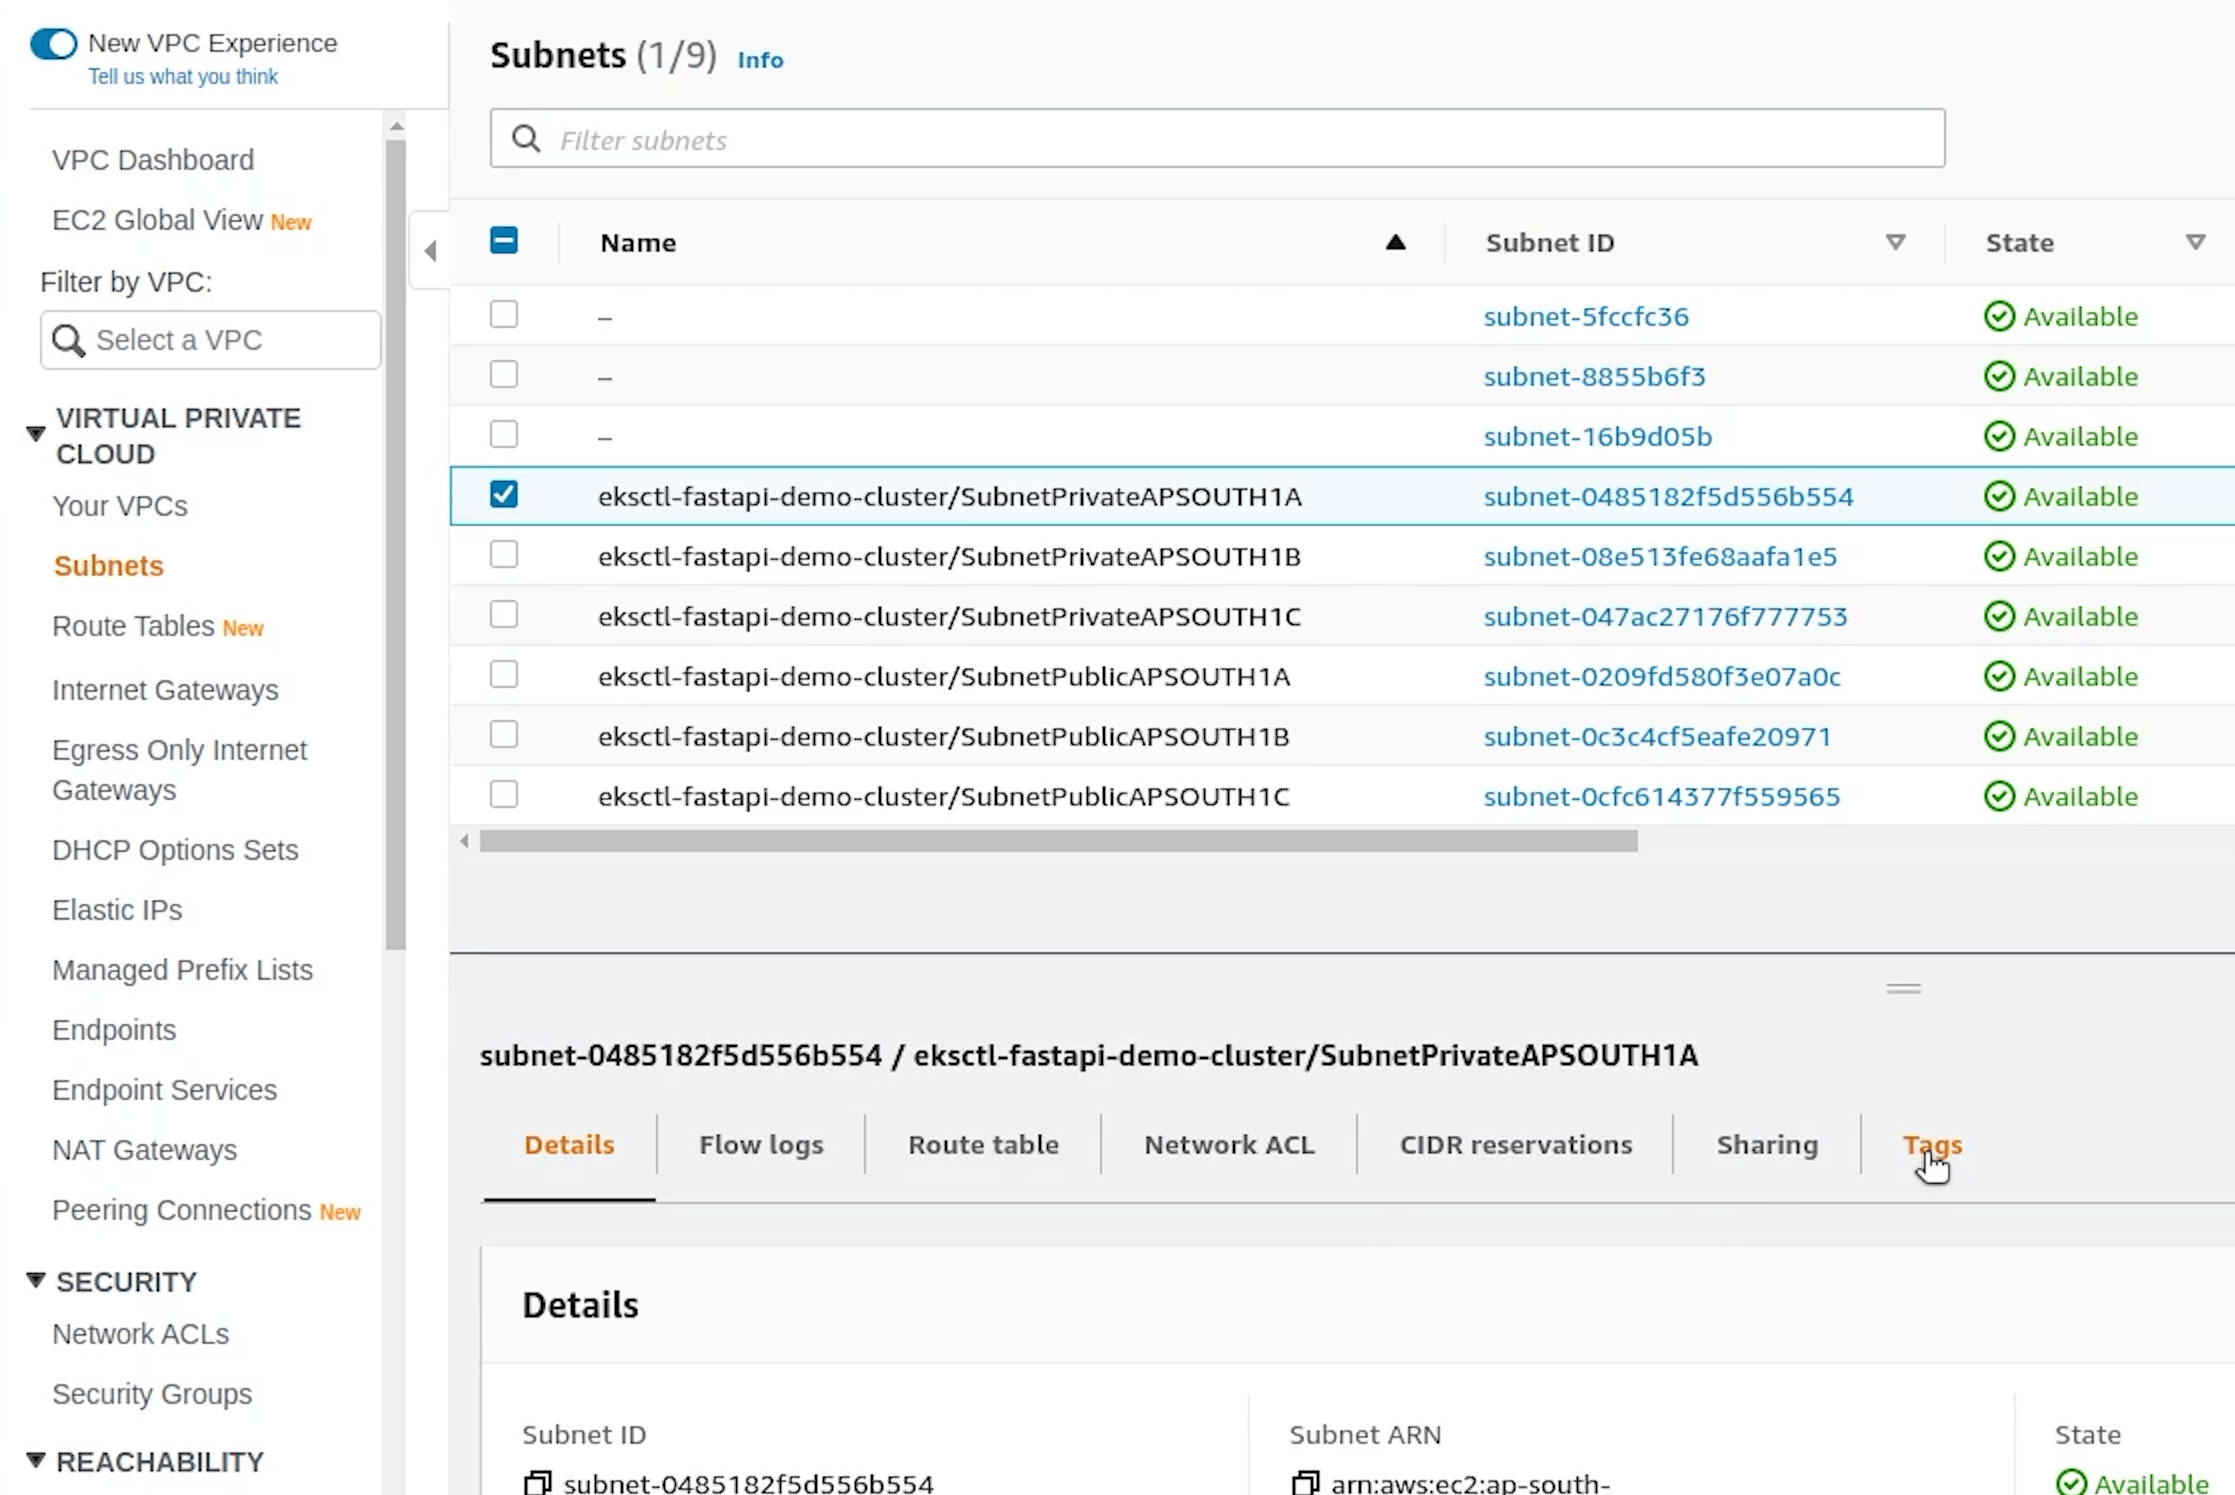Viewport: 2235px width, 1495px height.
Task: Collapse the Security nav section
Action: pos(36,1280)
